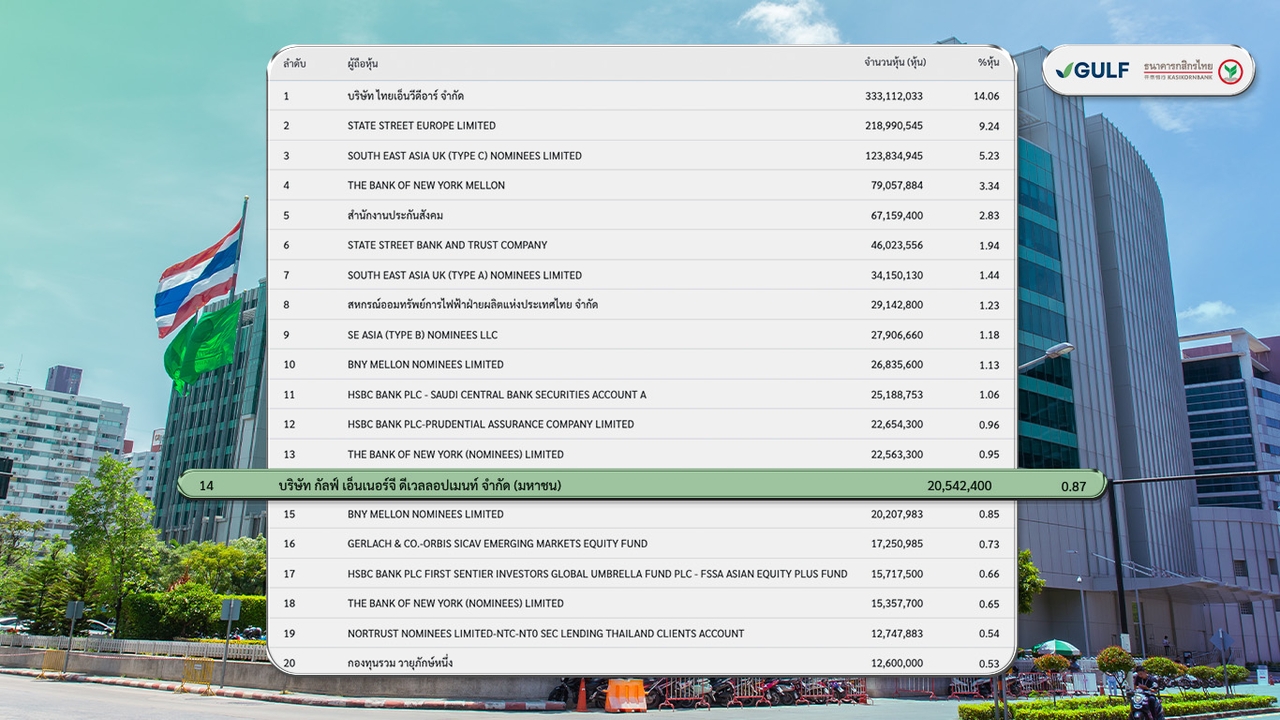The width and height of the screenshot is (1280, 720).
Task: Select HSBC FIRST SENTIER INVESTORS fund row
Action: point(642,574)
